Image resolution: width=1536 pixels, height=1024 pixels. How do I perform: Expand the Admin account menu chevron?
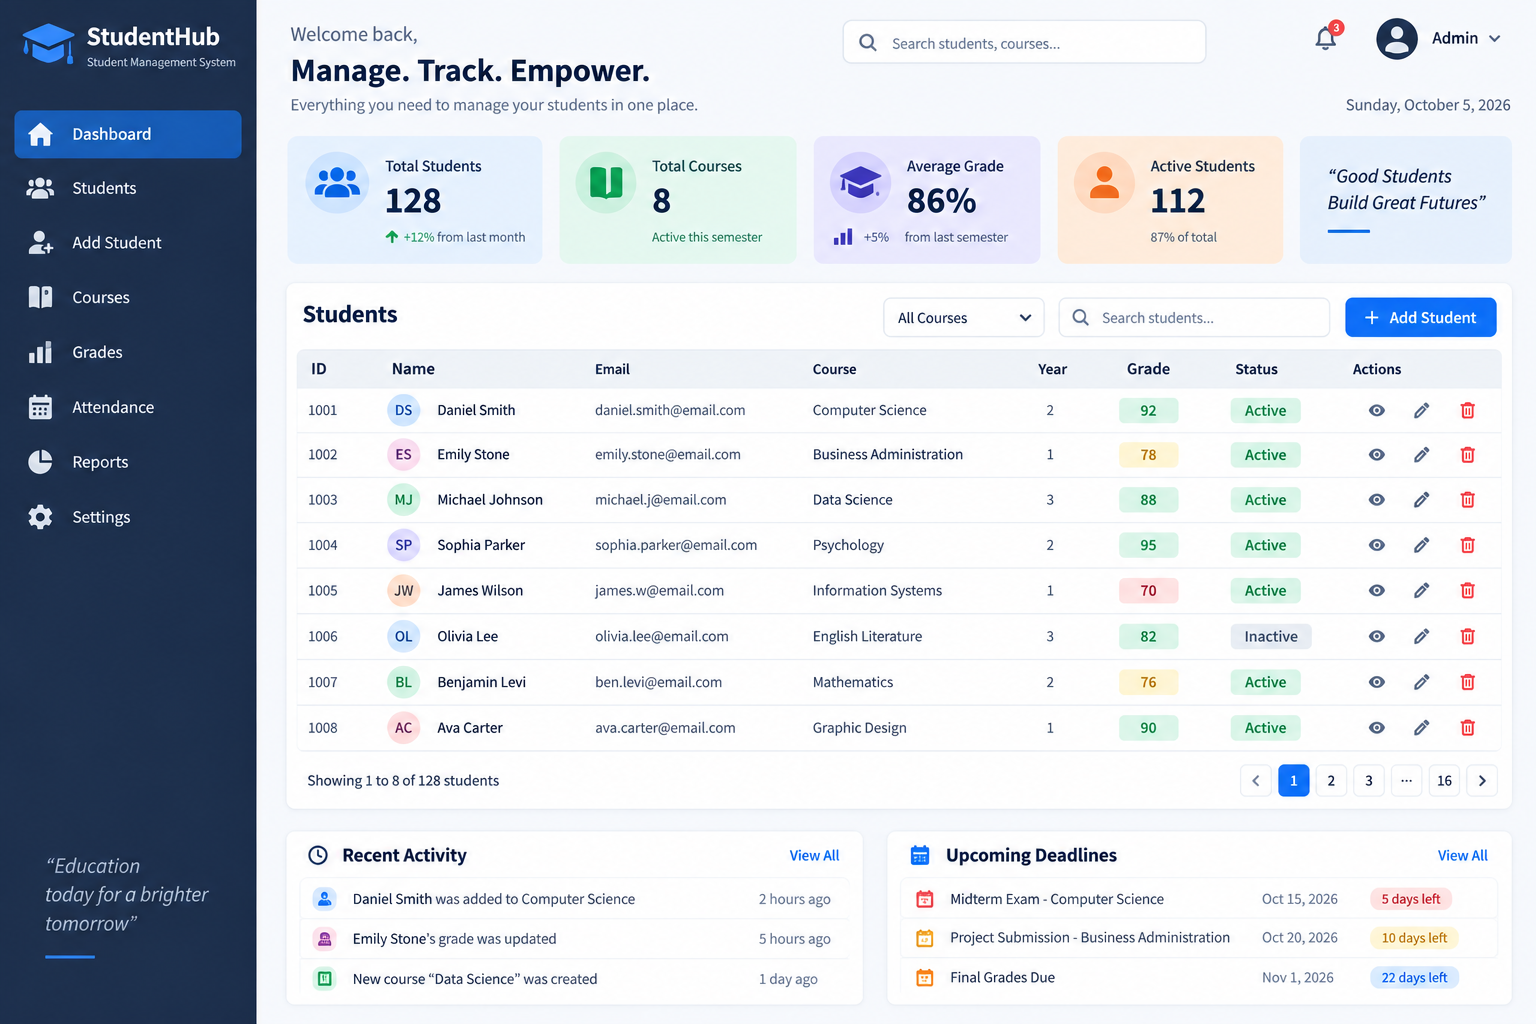[1495, 39]
